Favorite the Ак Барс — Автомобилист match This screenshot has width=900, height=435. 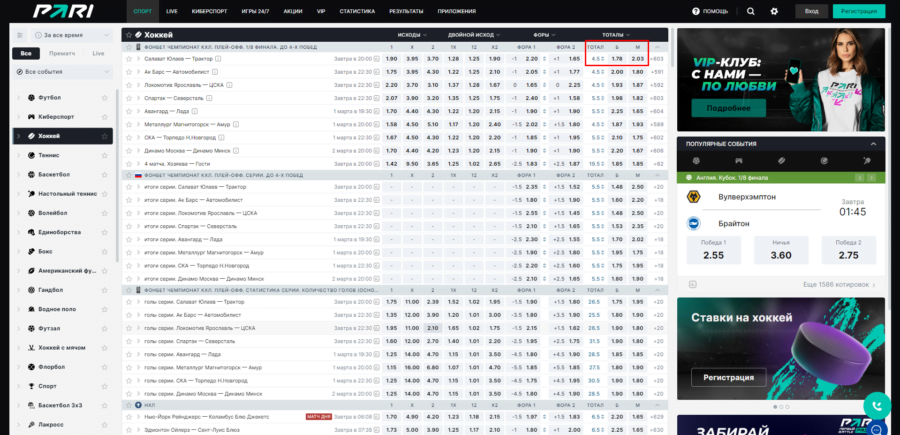127,72
